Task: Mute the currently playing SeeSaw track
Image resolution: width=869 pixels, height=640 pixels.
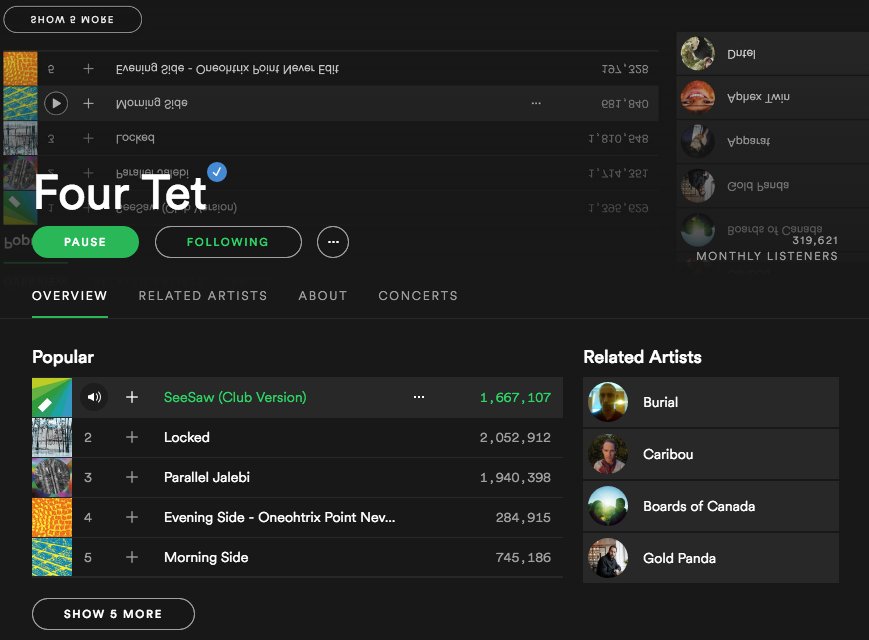Action: coord(94,397)
